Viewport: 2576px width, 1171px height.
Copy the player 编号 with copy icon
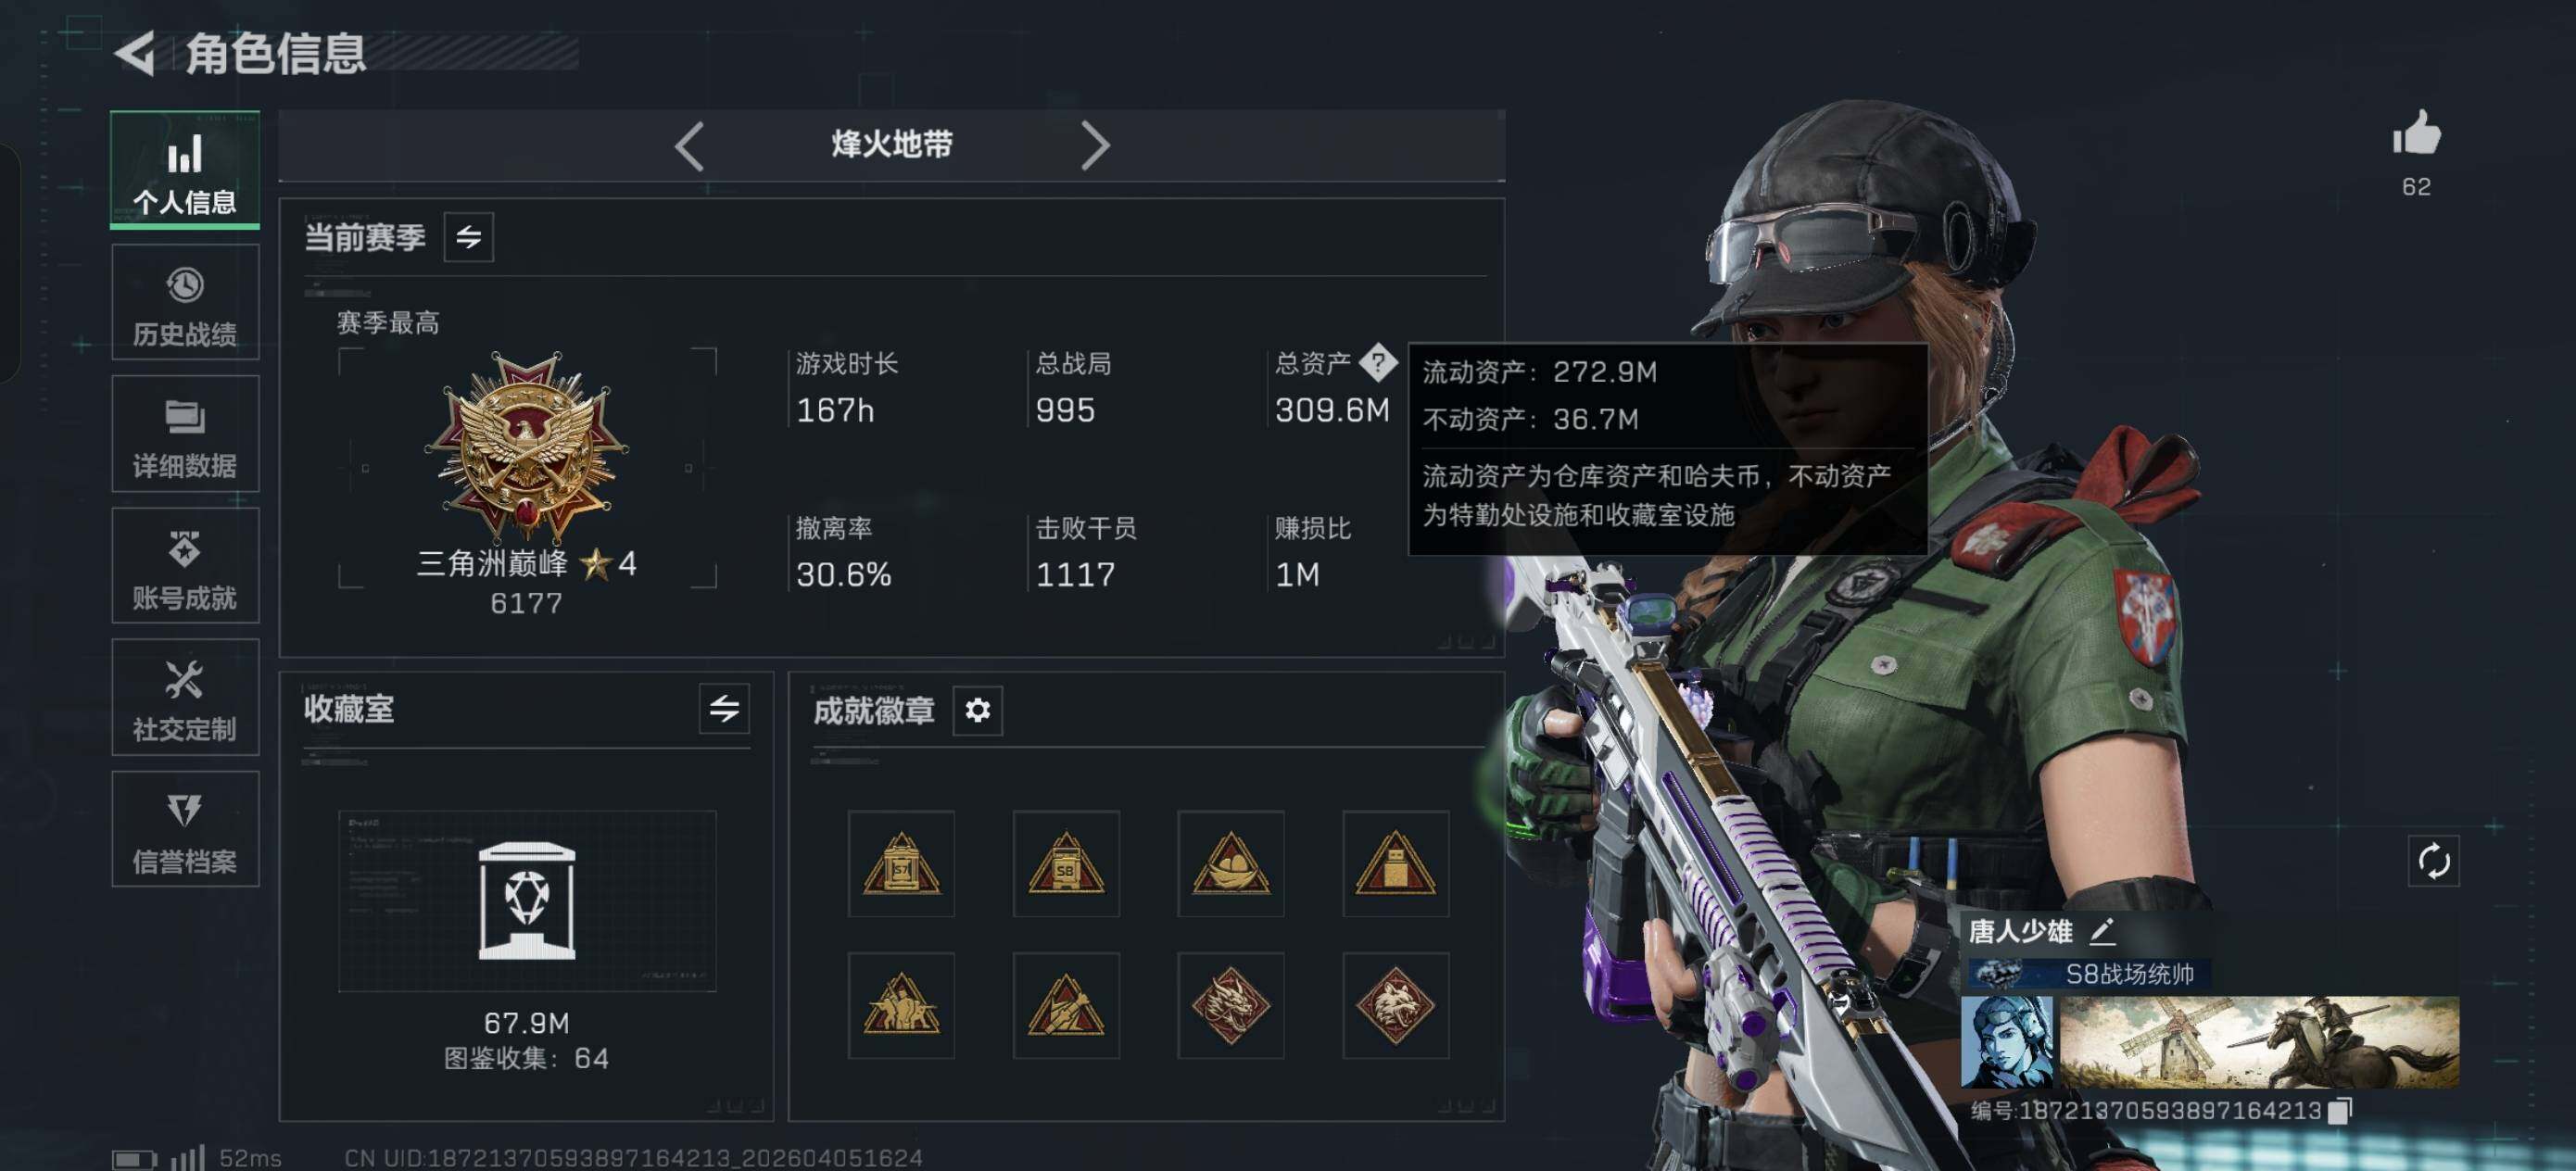[2339, 1110]
